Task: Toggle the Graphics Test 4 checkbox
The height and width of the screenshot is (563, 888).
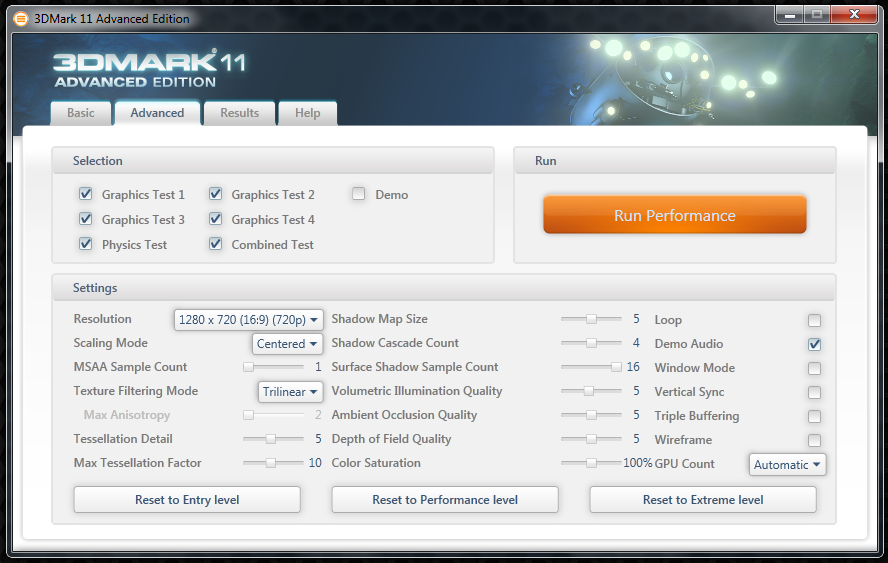Action: pyautogui.click(x=215, y=219)
